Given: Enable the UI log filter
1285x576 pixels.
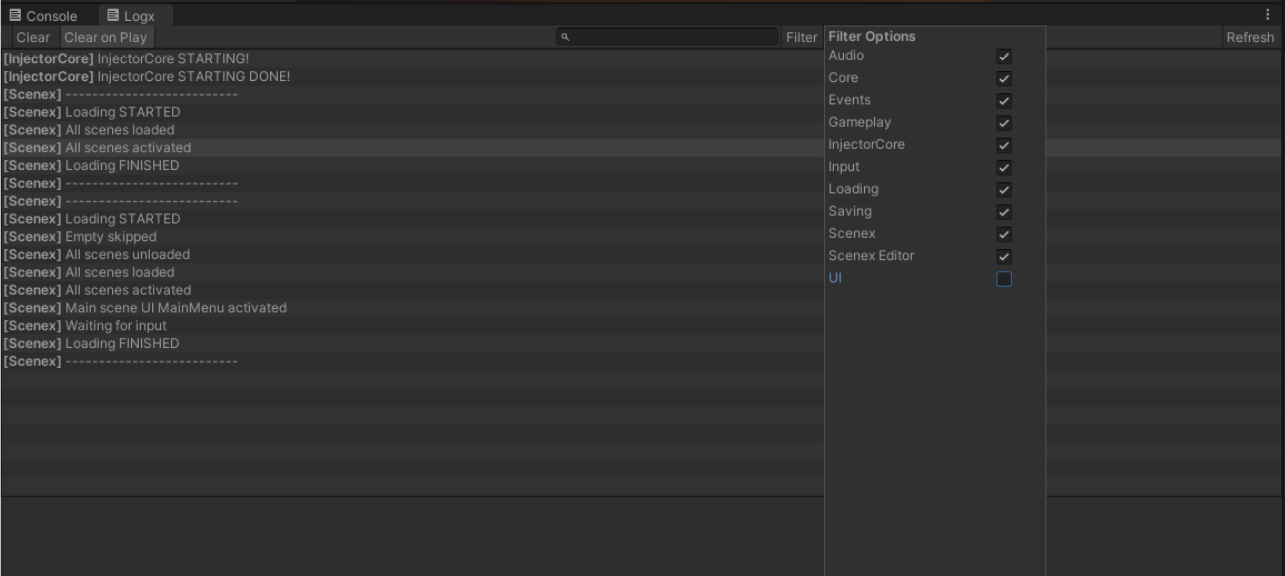Looking at the screenshot, I should tap(1004, 277).
